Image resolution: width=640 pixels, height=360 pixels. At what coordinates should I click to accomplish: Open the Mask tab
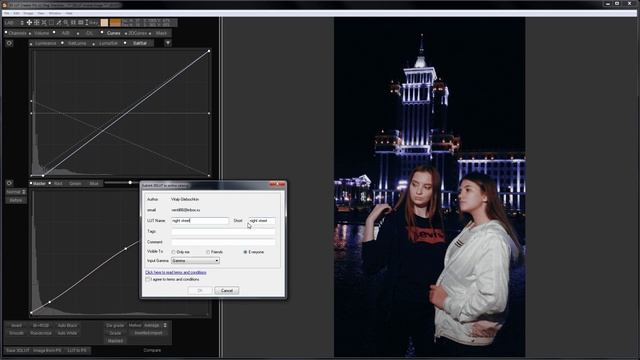(161, 33)
